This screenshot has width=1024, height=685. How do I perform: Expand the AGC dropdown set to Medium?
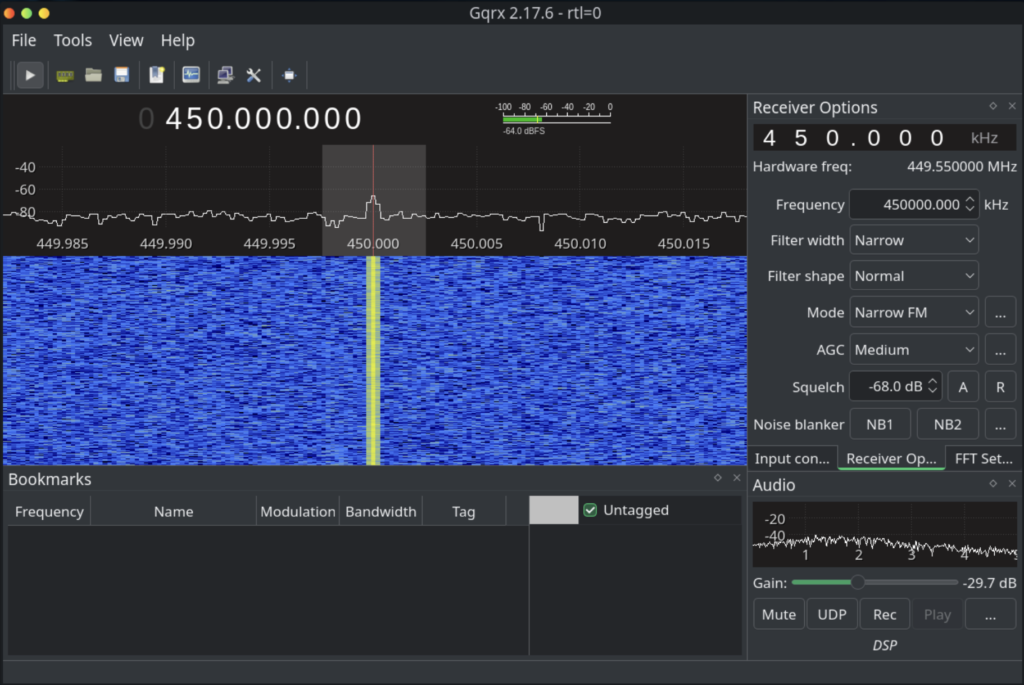pyautogui.click(x=914, y=350)
